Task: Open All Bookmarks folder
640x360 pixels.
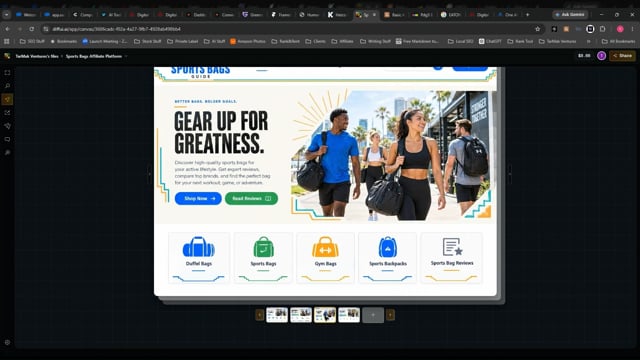Action: click(x=618, y=41)
